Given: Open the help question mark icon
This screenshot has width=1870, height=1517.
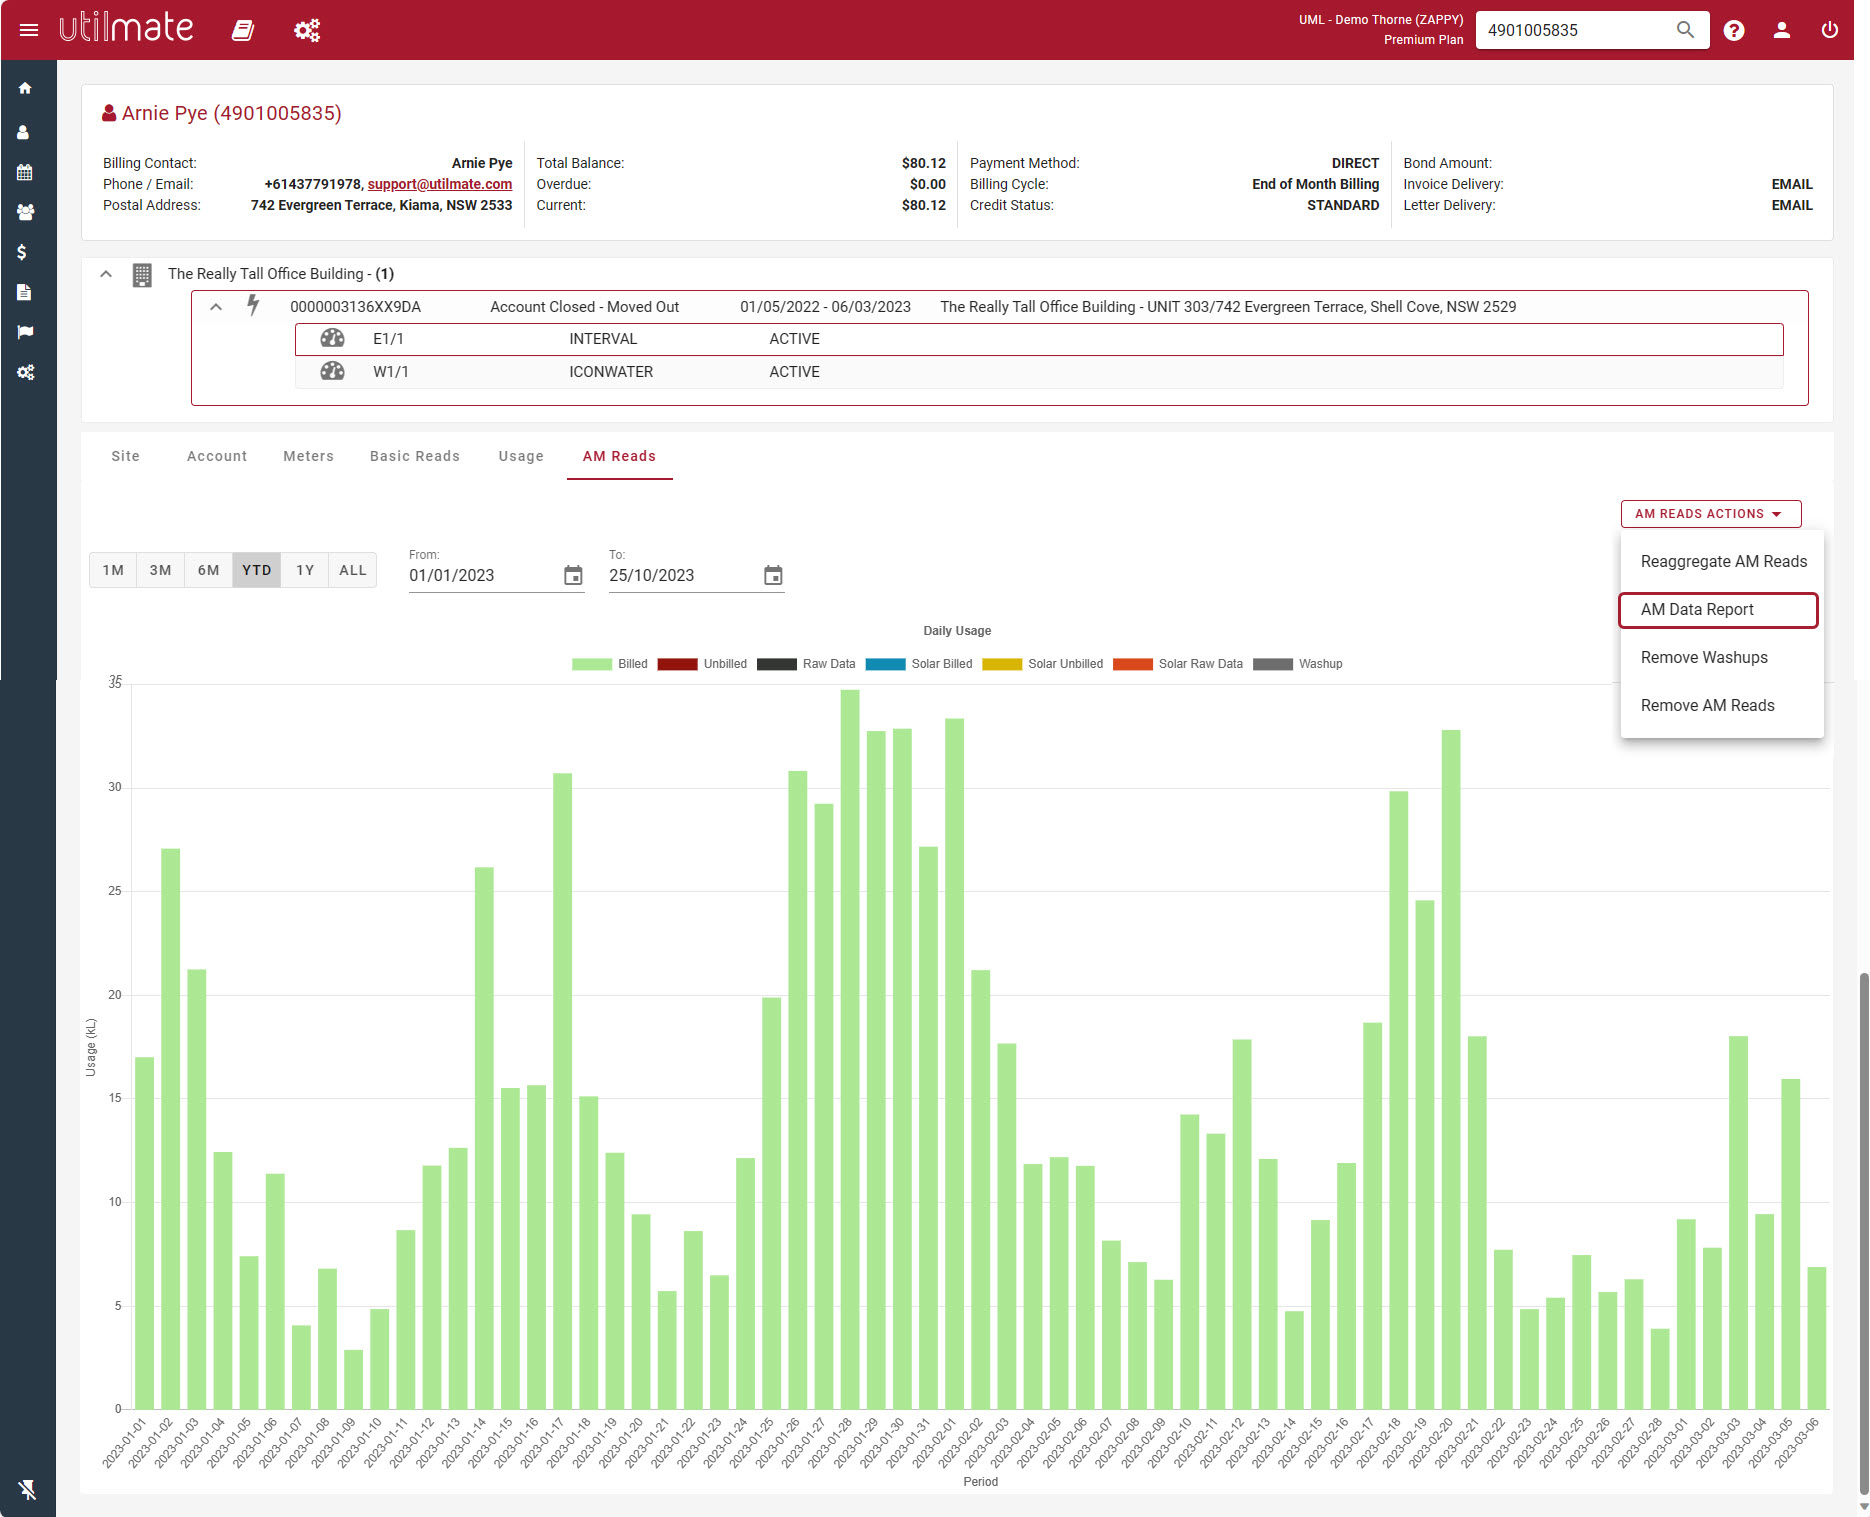Looking at the screenshot, I should tap(1734, 30).
